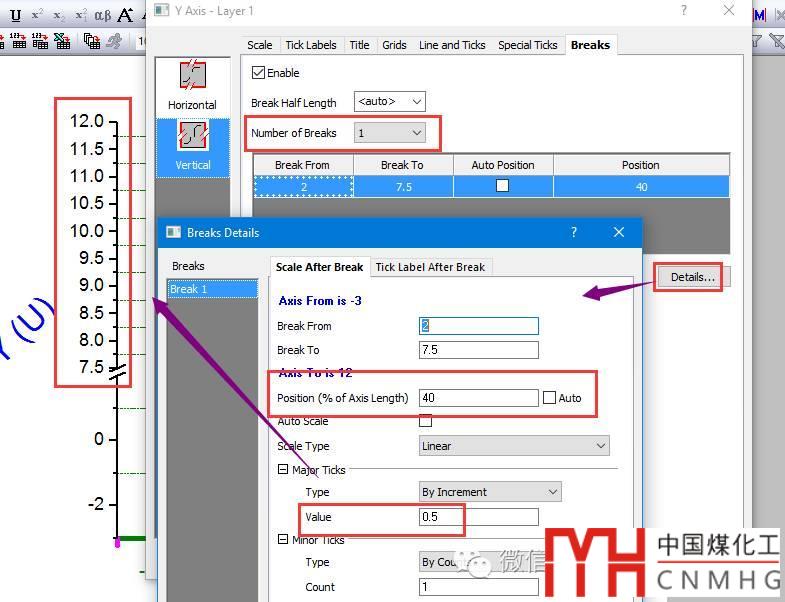Click the increase font size icon
The height and width of the screenshot is (602, 785).
point(125,15)
